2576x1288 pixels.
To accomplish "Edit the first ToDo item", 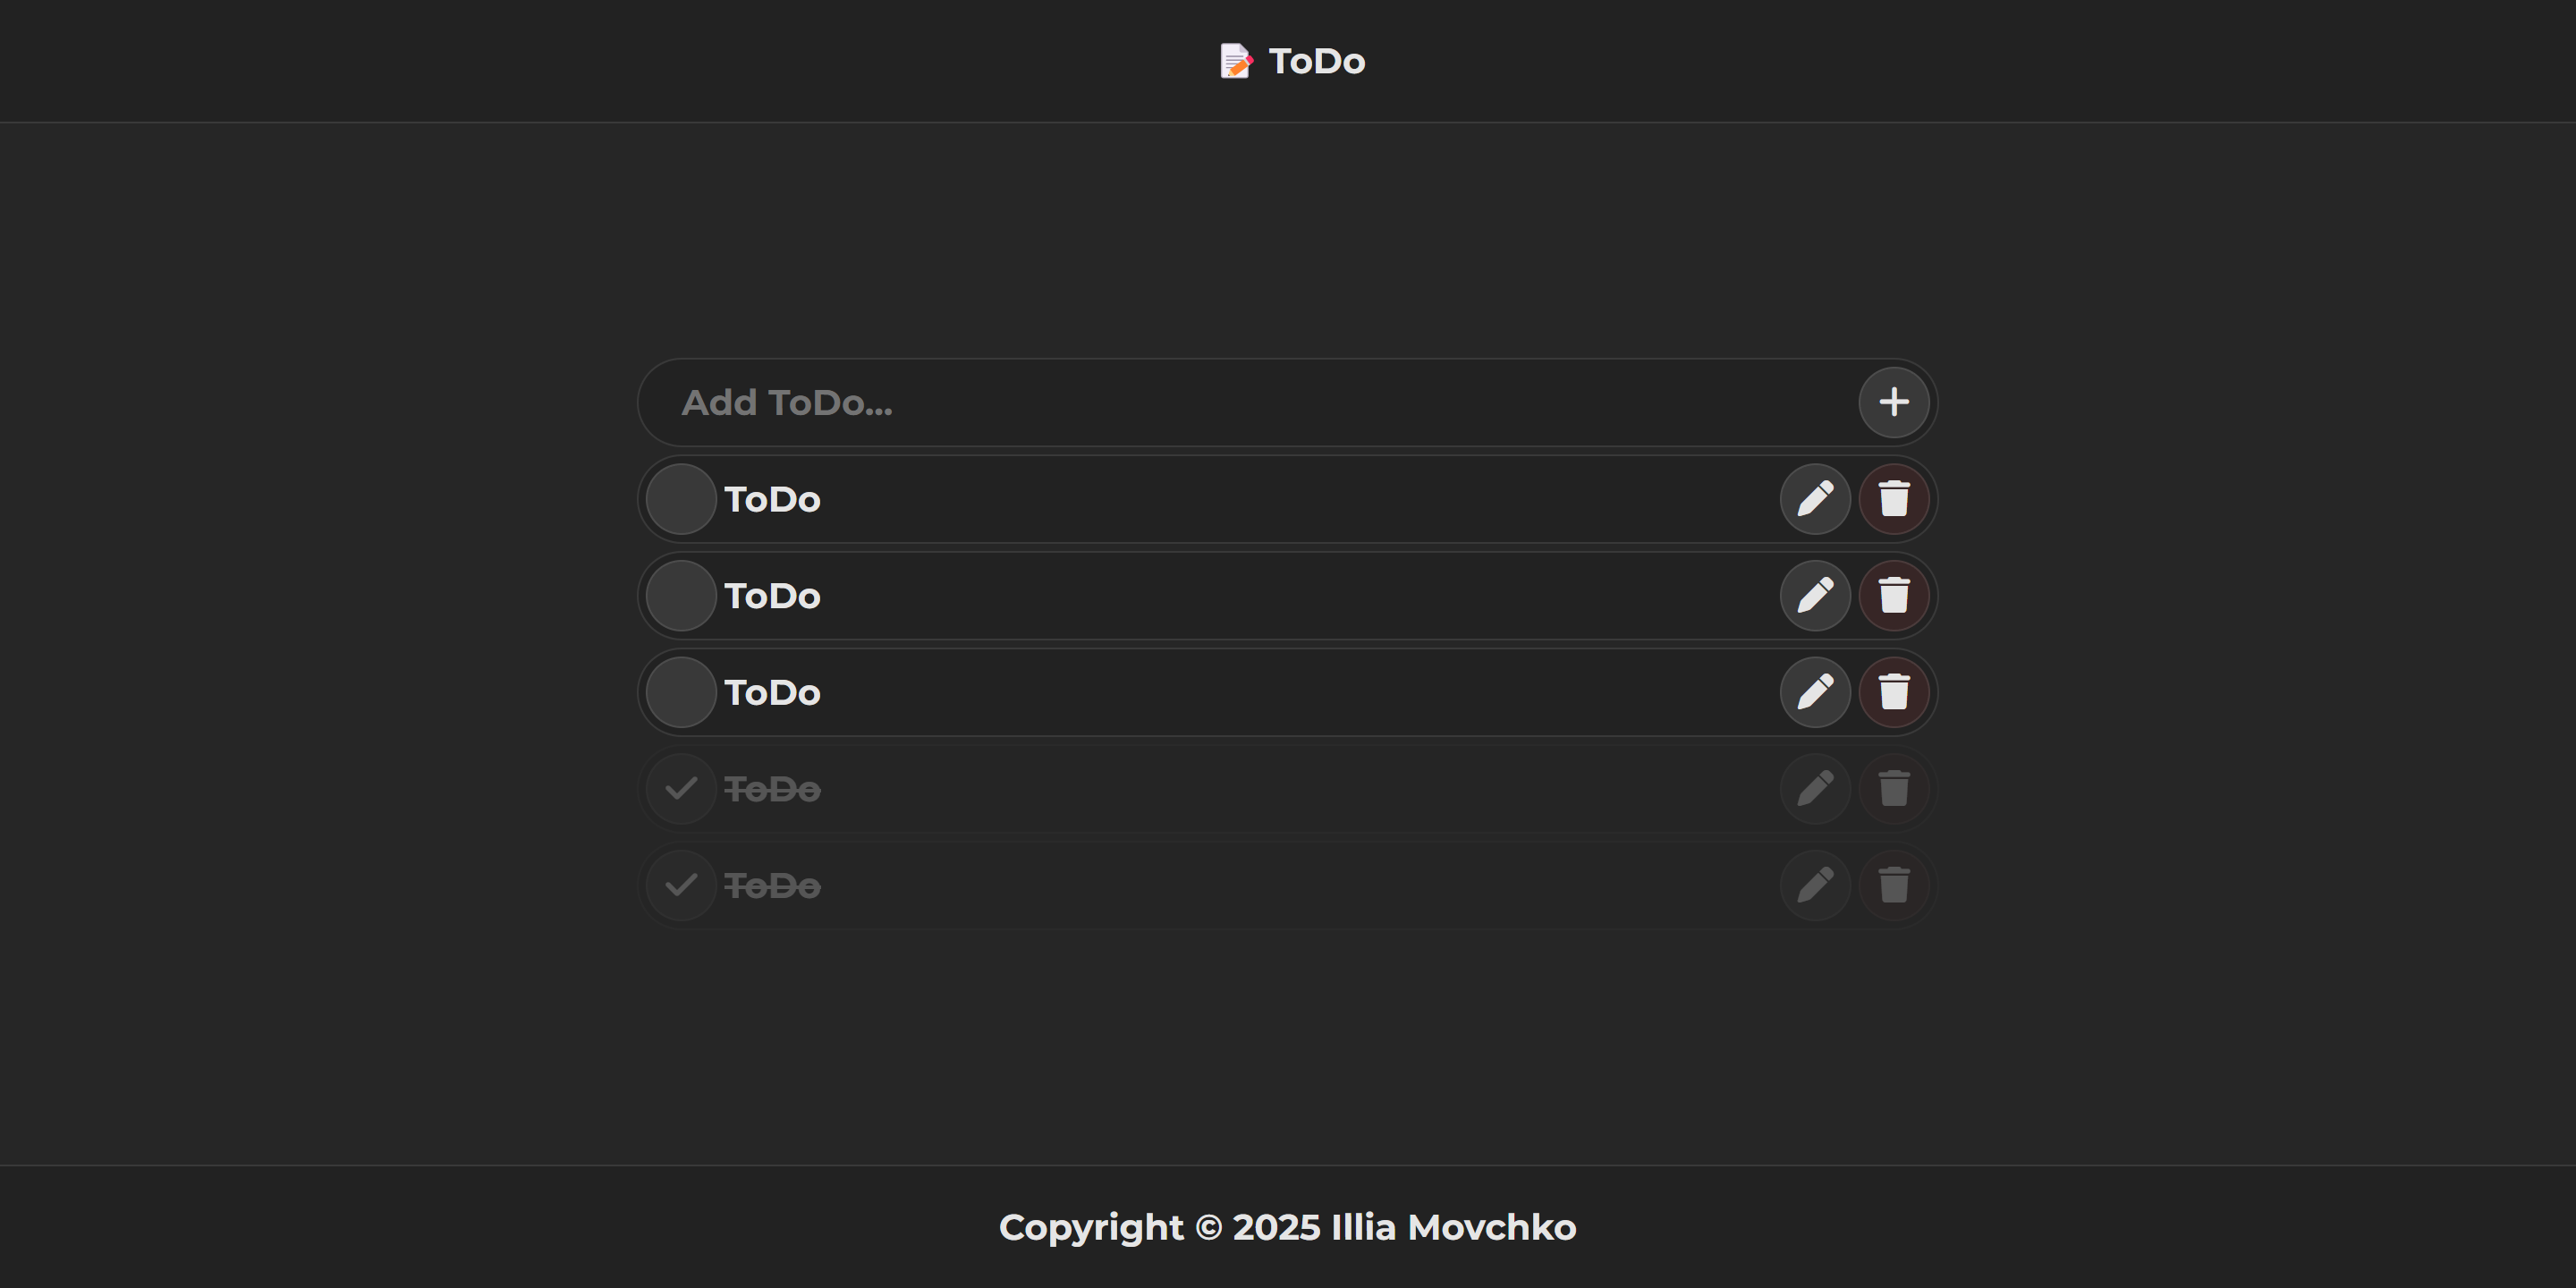I will 1815,499.
